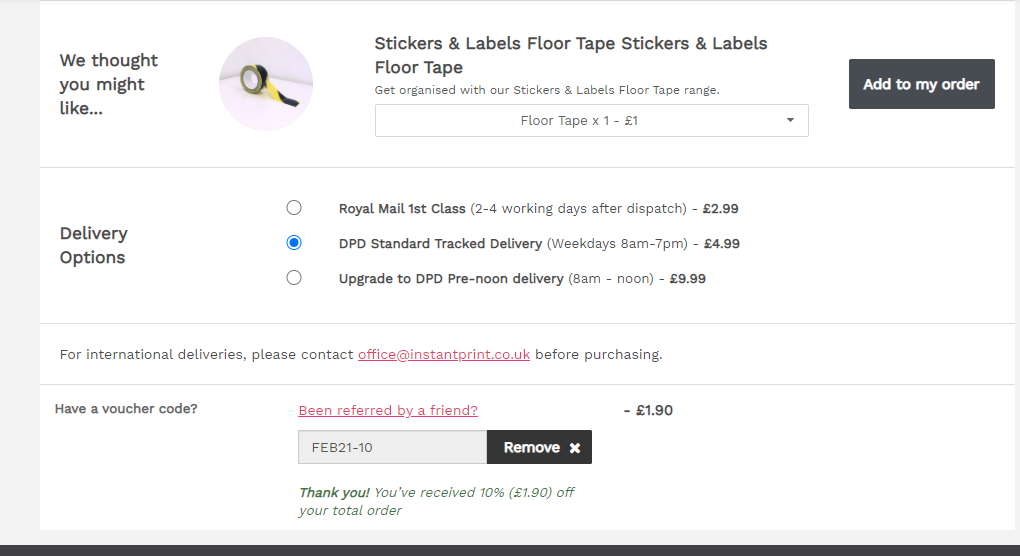The height and width of the screenshot is (556, 1020).
Task: Remove the applied voucher code
Action: click(539, 448)
